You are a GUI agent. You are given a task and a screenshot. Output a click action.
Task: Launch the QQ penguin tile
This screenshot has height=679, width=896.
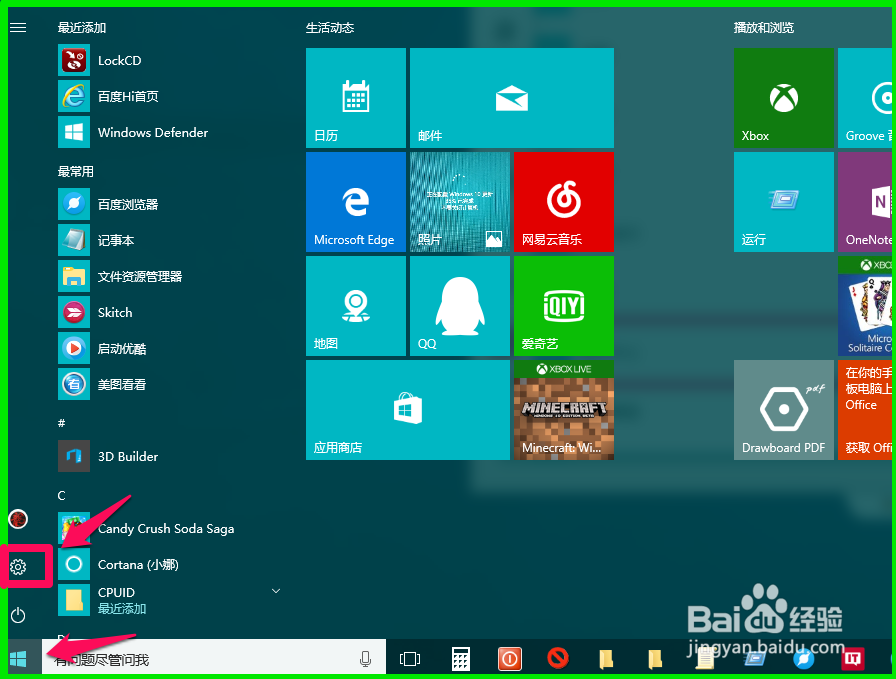pos(460,306)
